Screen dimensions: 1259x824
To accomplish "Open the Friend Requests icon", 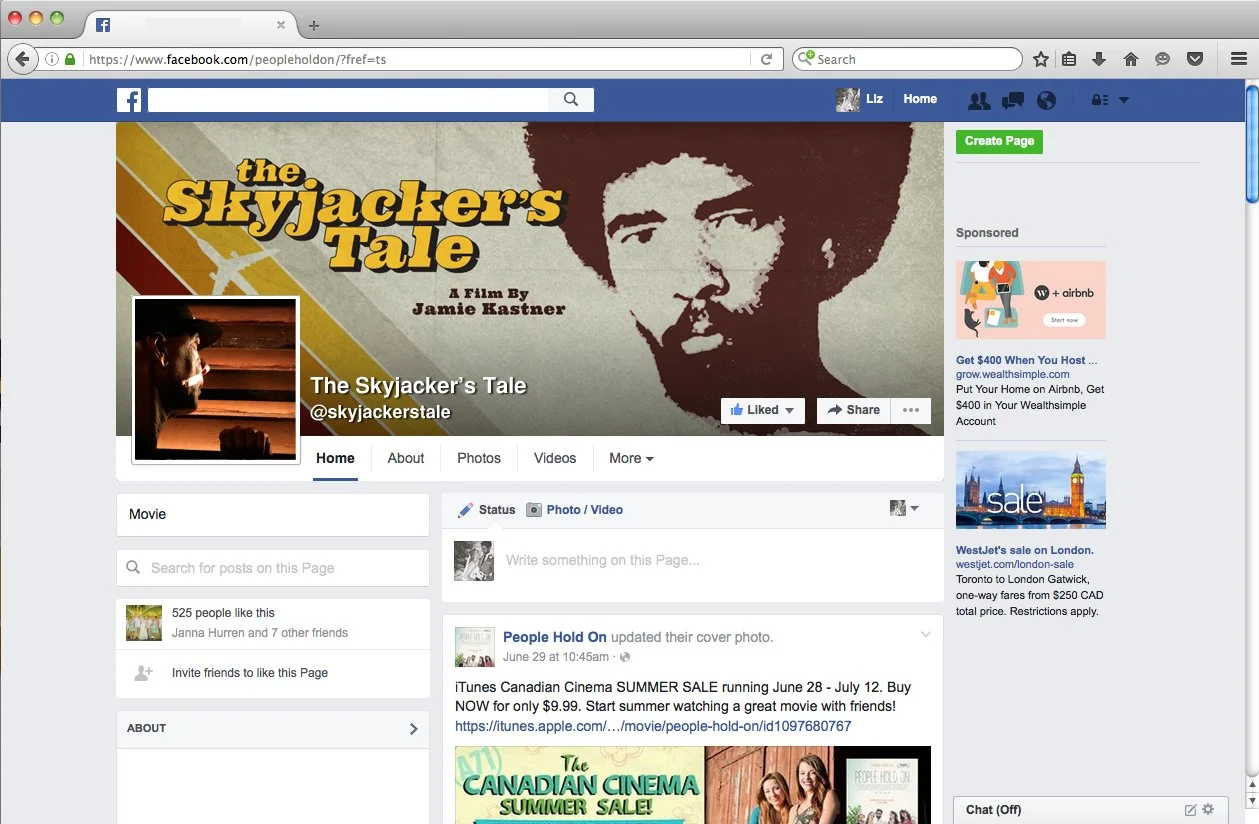I will 979,100.
